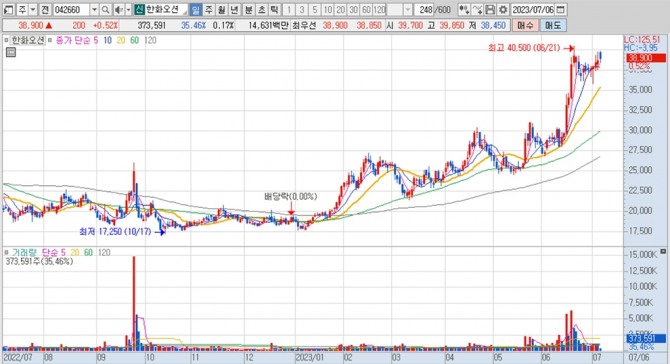Toggle the small square before 종가 단순 legend
This screenshot has width=670, height=364.
[x=50, y=40]
